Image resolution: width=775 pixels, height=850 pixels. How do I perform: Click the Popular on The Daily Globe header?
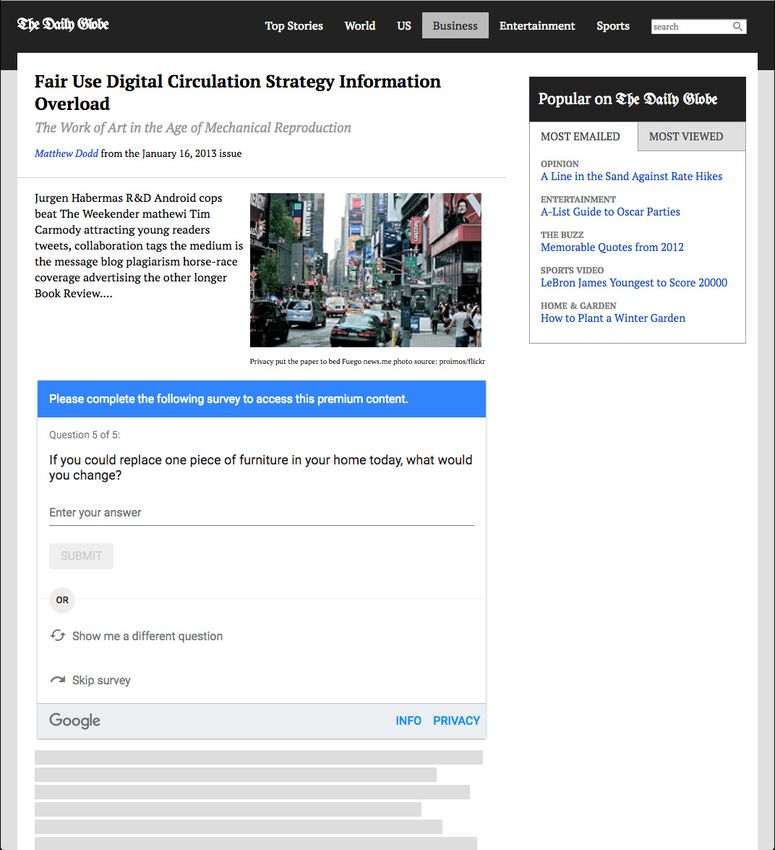coord(637,99)
